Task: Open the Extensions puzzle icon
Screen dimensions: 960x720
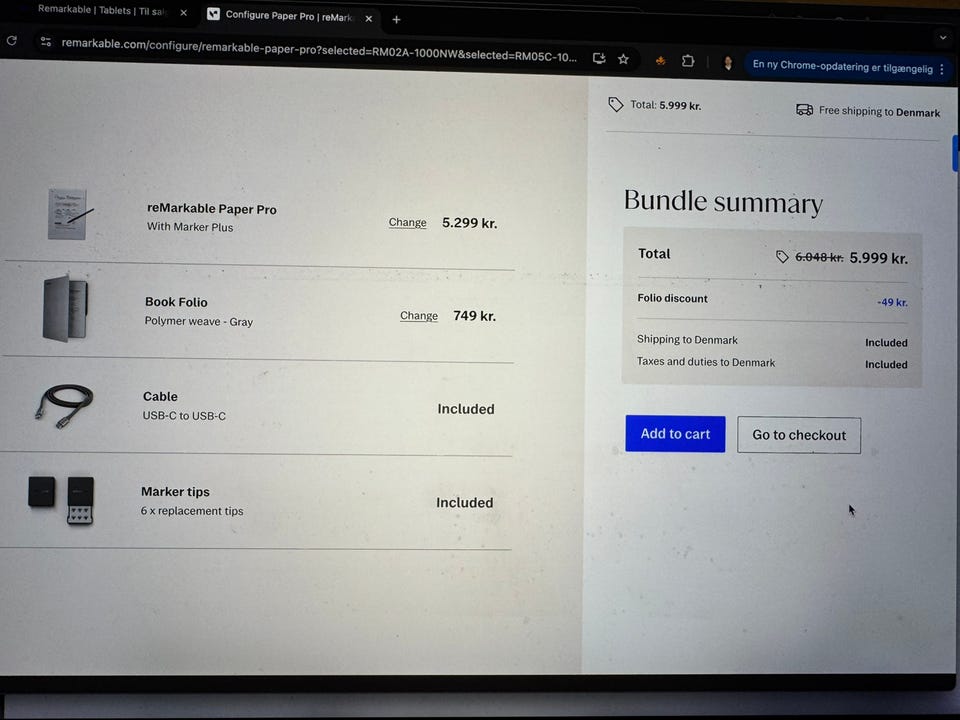Action: click(688, 61)
